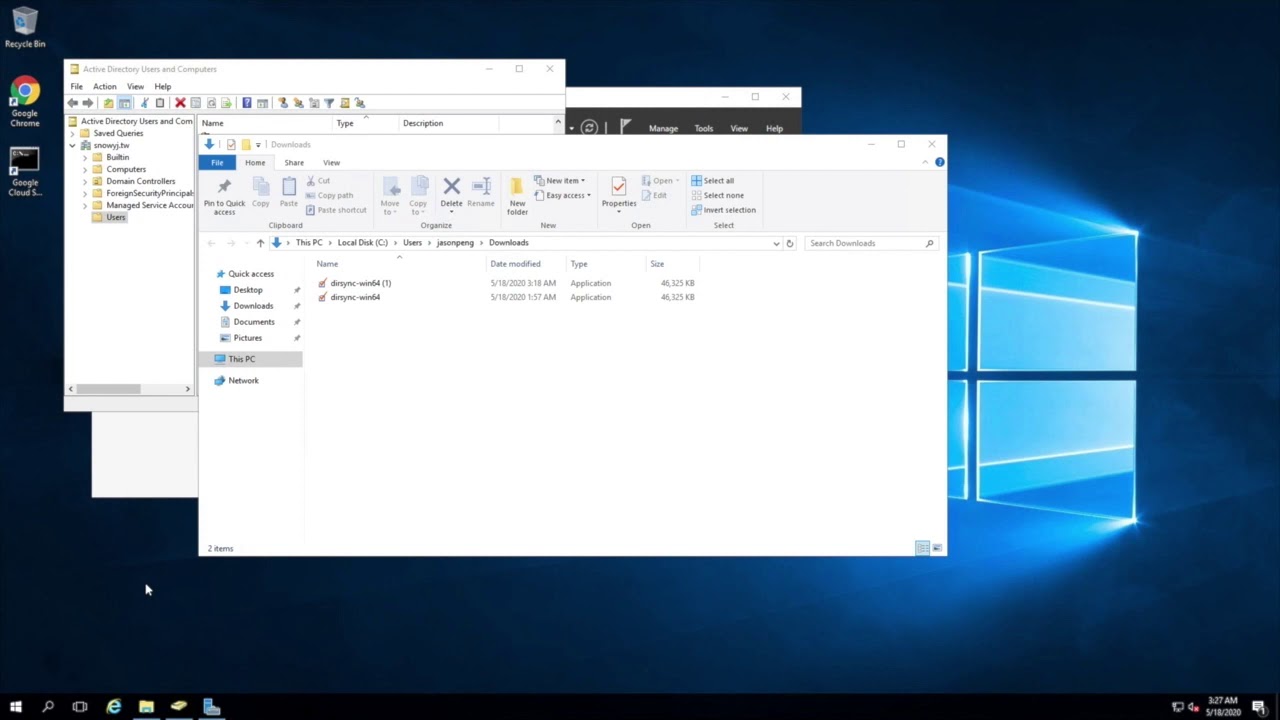1280x720 pixels.
Task: Click the Forward arrow in the Active Directory toolbar
Action: coord(88,103)
